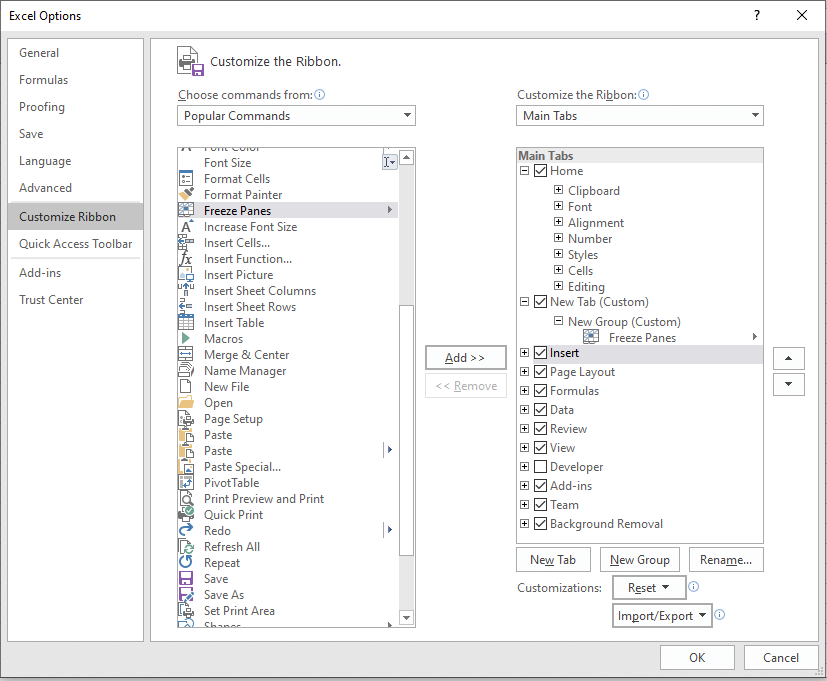This screenshot has width=827, height=681.
Task: Enable the Developer tab checkbox
Action: coord(541,467)
